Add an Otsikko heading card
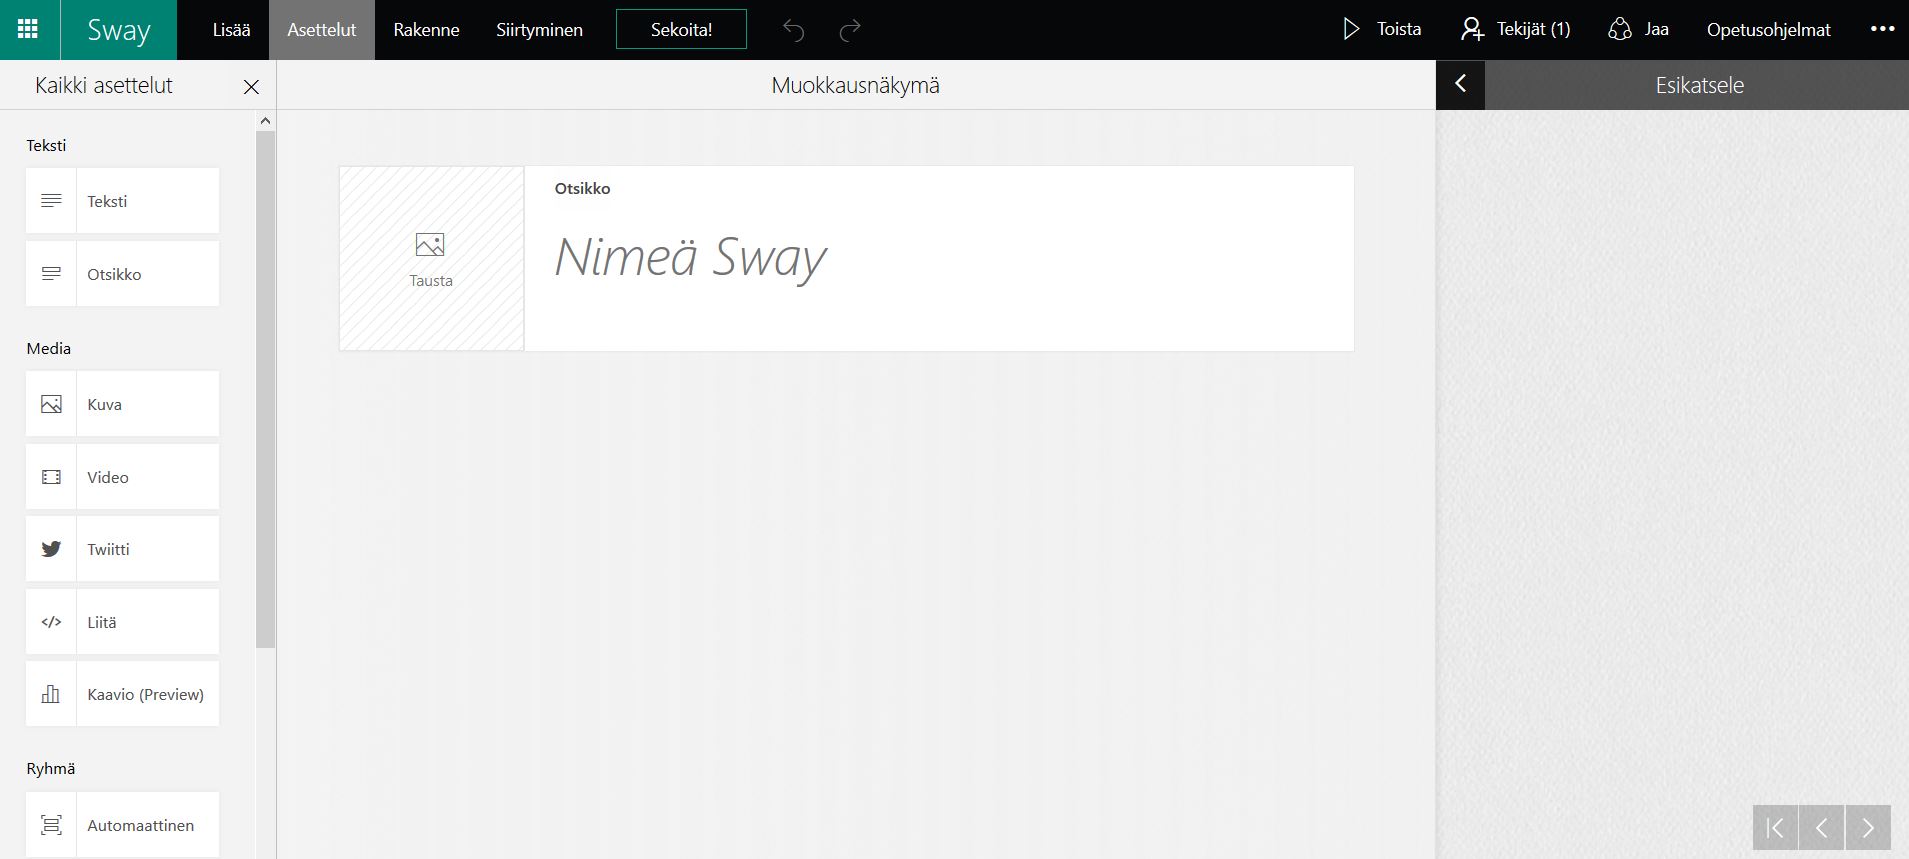This screenshot has height=859, width=1909. coord(122,274)
